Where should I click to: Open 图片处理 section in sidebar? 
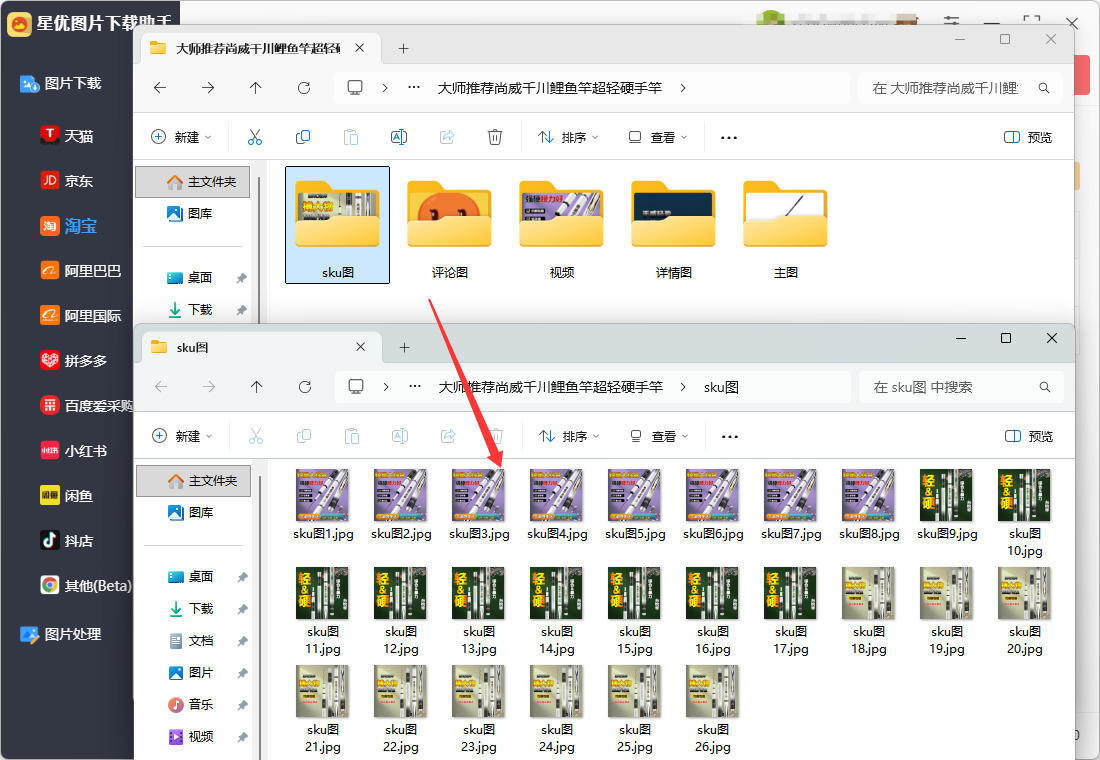tap(61, 634)
